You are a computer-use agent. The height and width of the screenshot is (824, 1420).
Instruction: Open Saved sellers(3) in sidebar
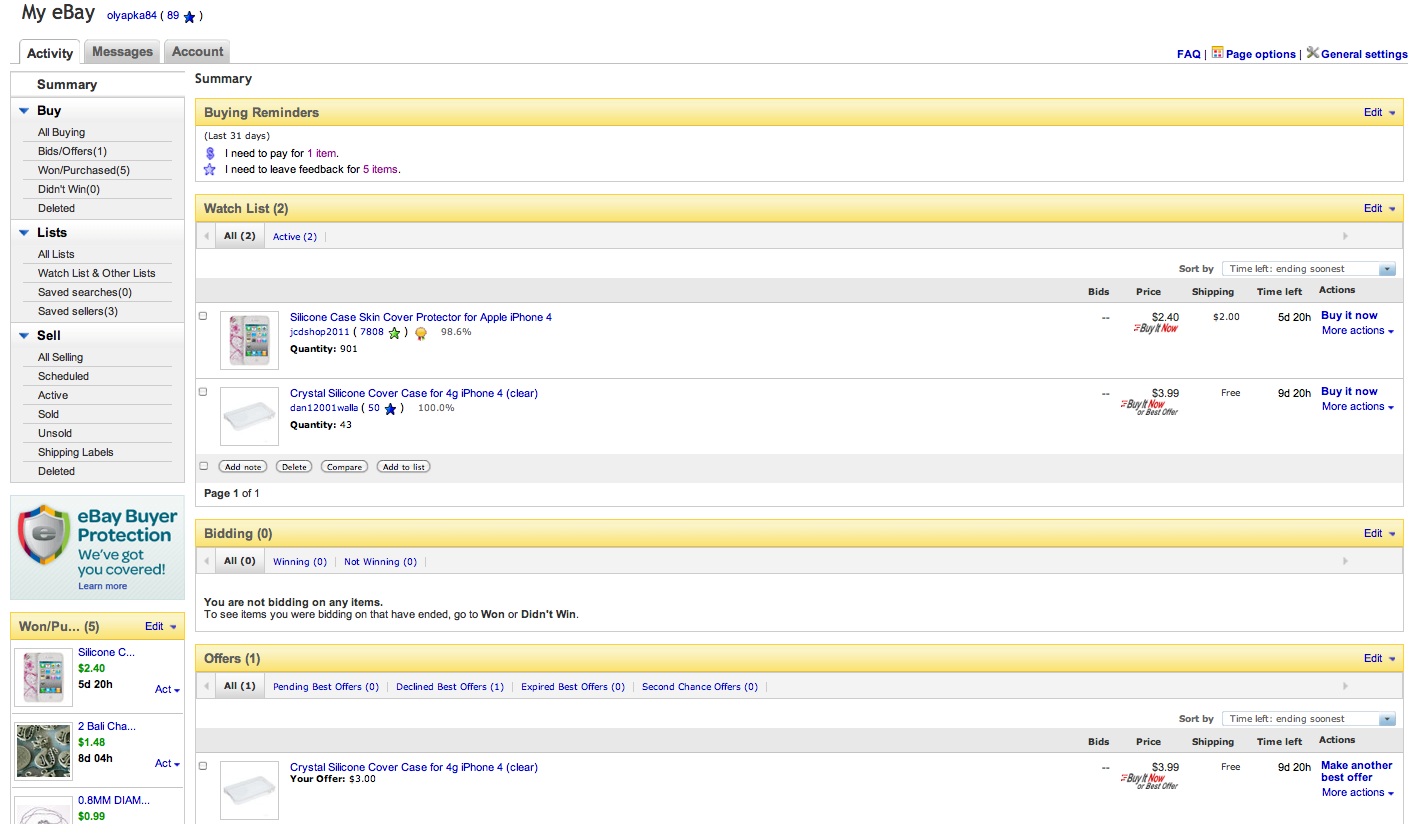coord(78,312)
